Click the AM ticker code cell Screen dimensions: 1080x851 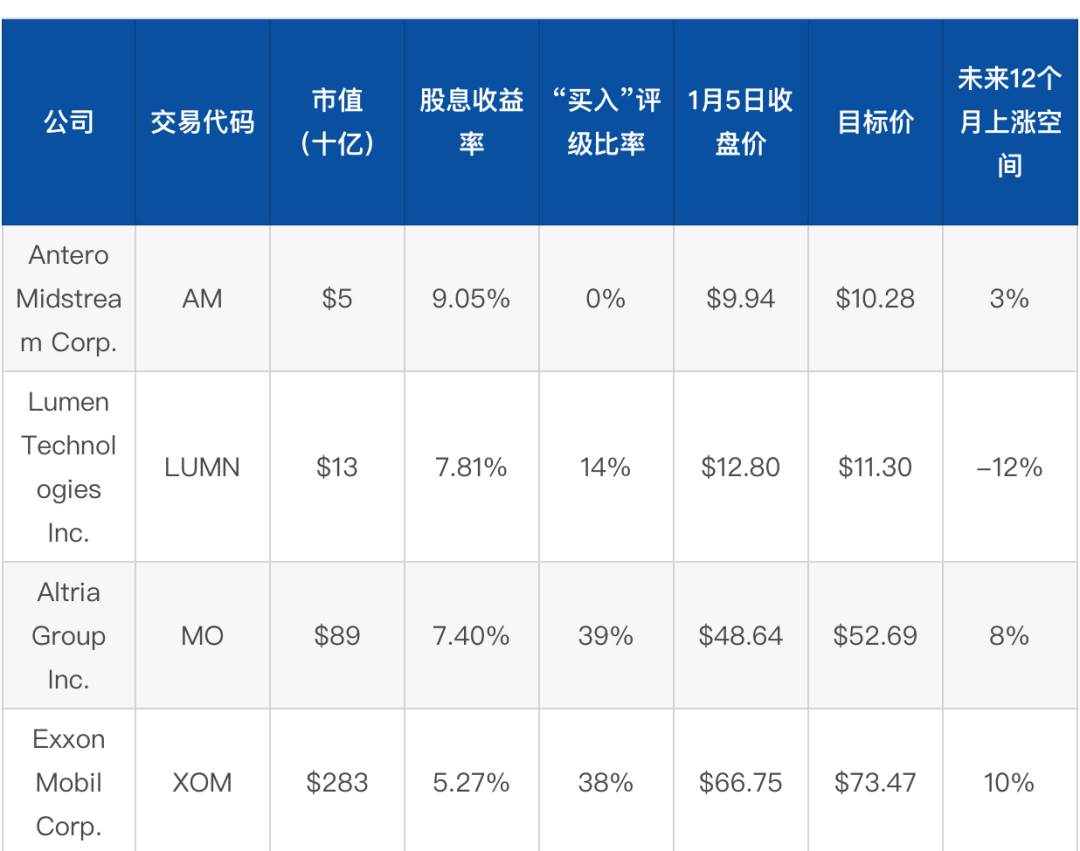(202, 298)
